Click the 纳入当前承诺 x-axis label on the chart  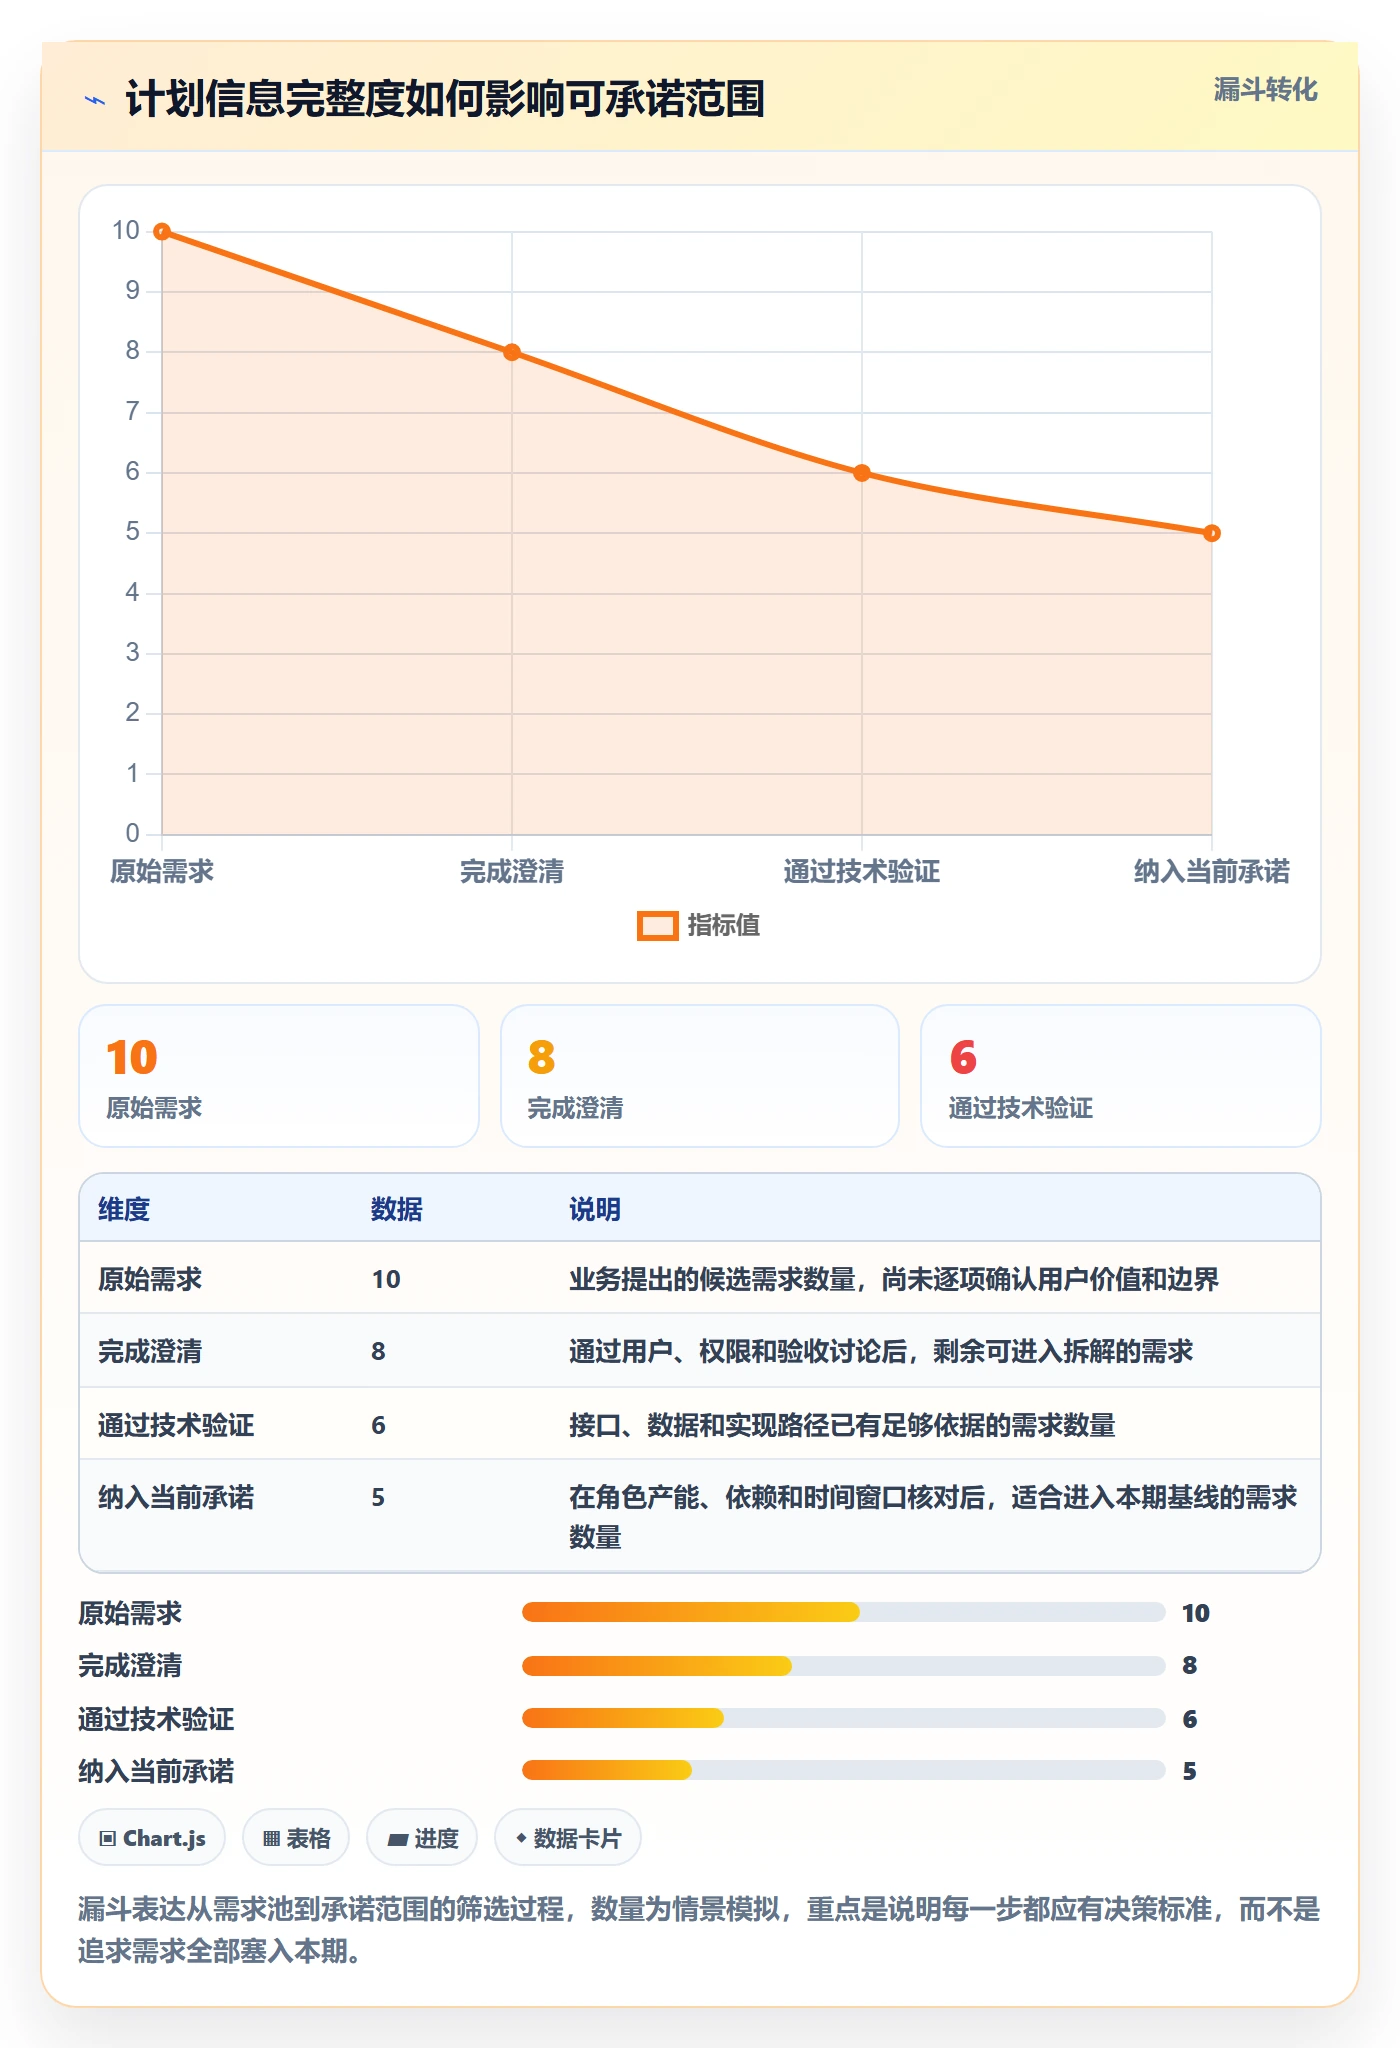point(1212,872)
